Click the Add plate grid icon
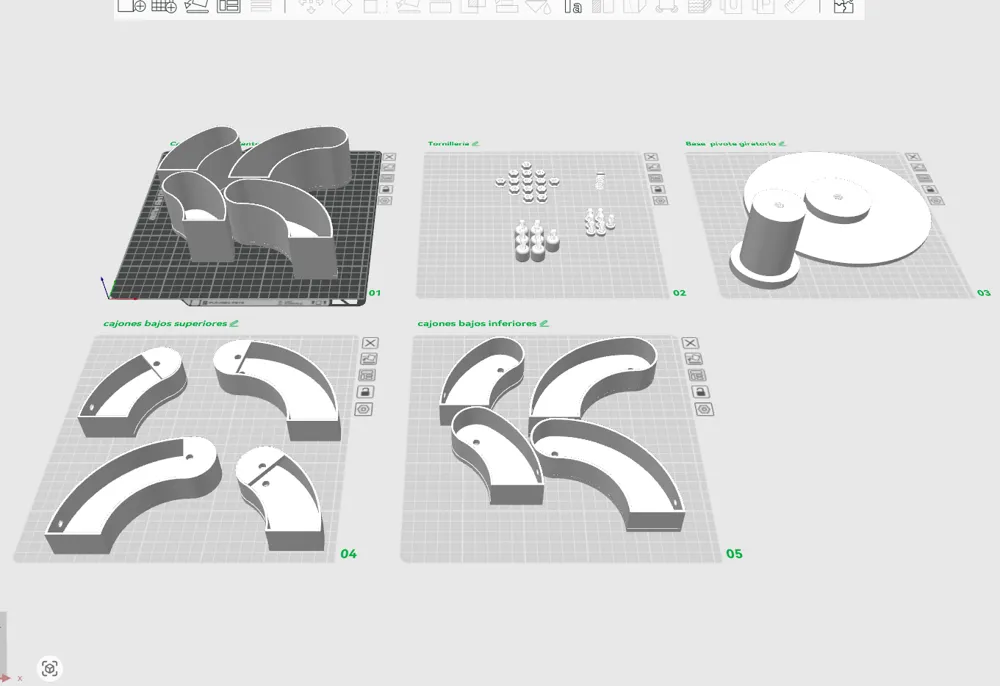The image size is (1000, 686). point(164,6)
